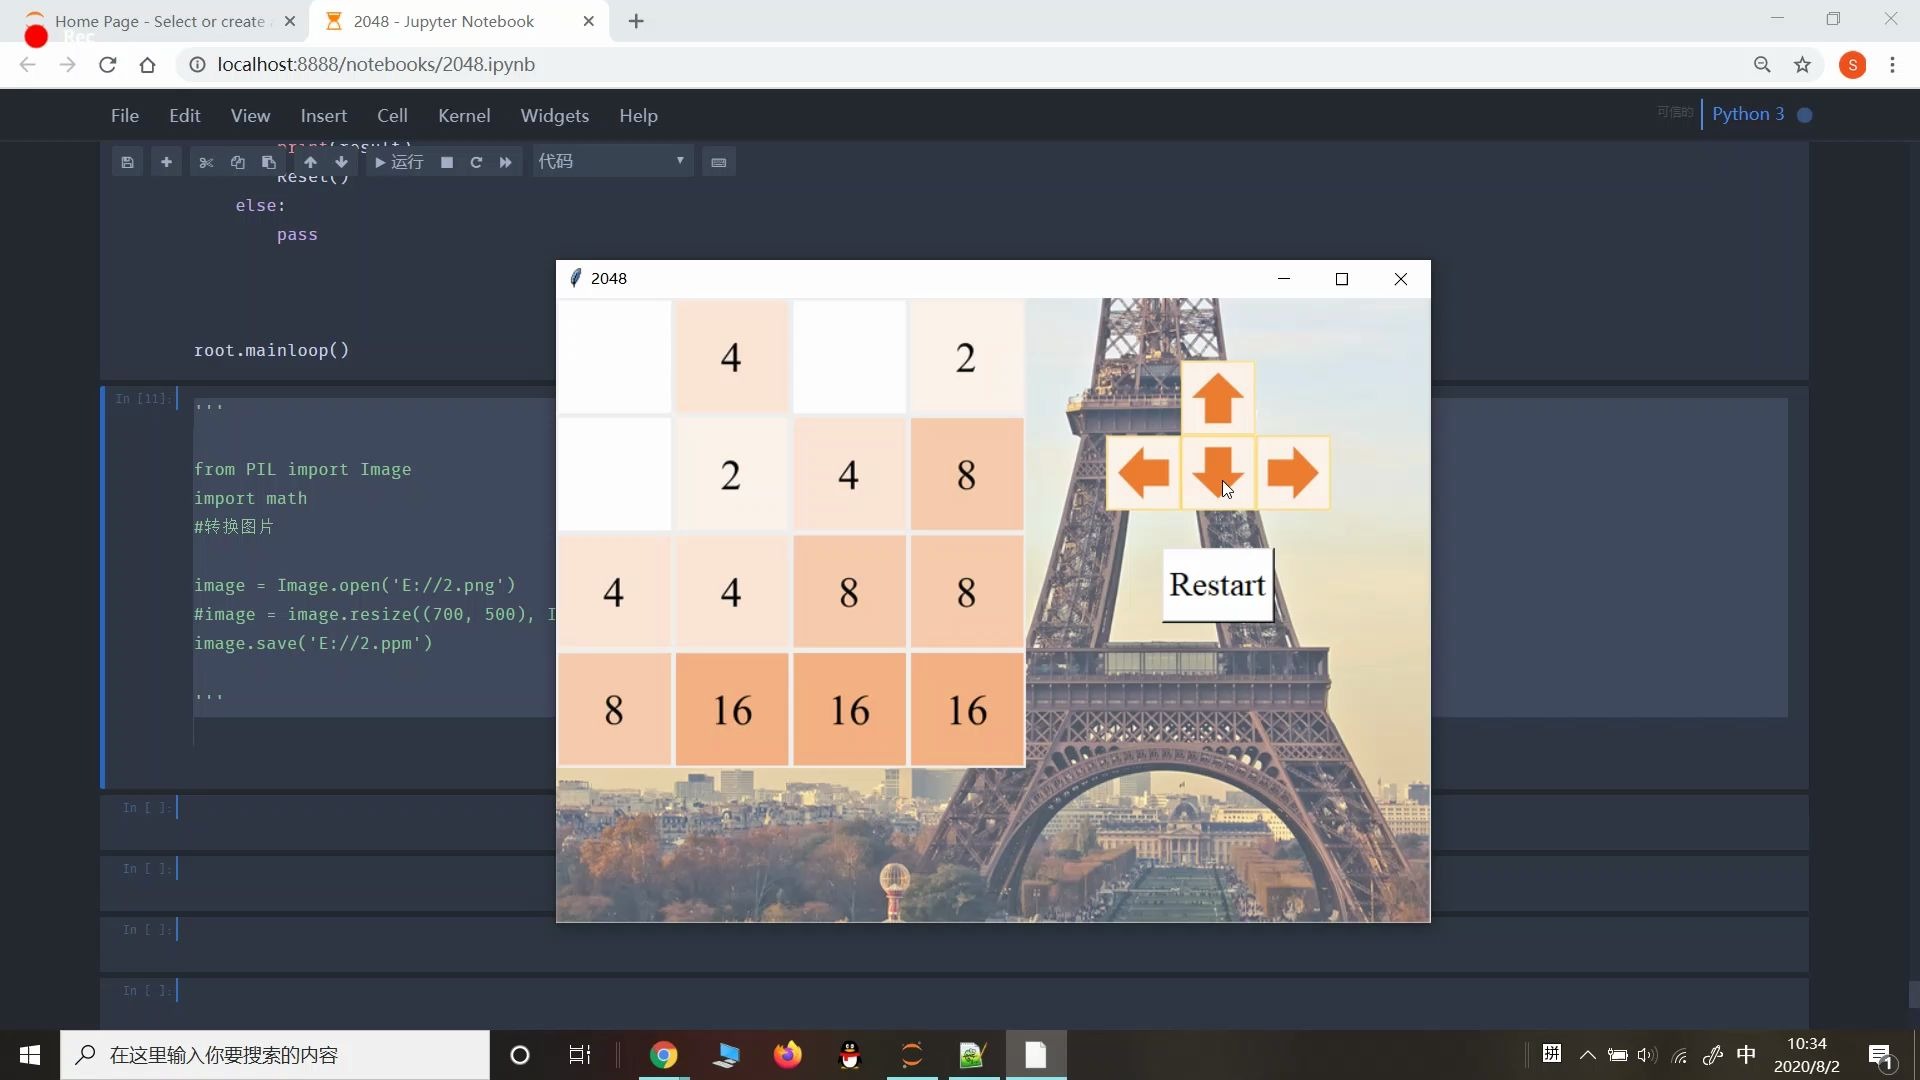Click the Restart button in game
The width and height of the screenshot is (1920, 1080).
coord(1217,585)
